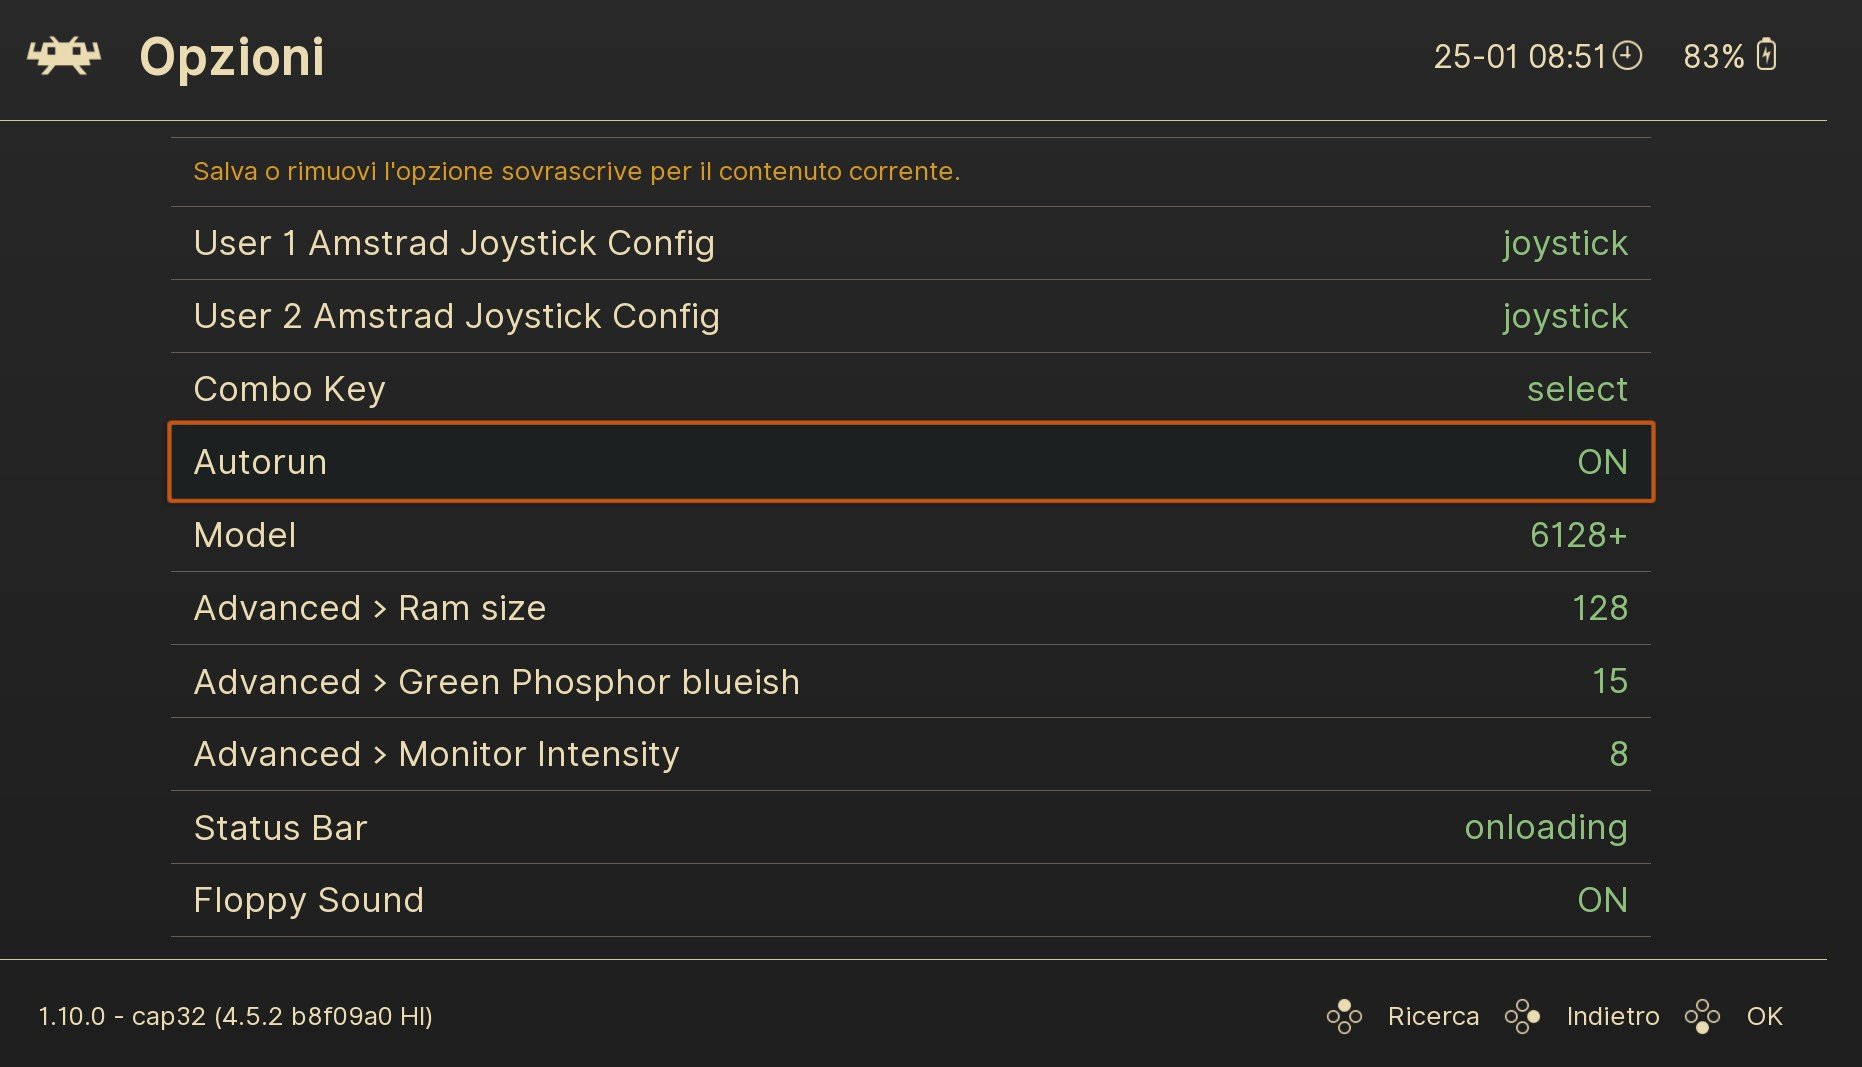This screenshot has width=1862, height=1067.
Task: Click the Ricerca gamepad button icon
Action: (x=1344, y=1016)
